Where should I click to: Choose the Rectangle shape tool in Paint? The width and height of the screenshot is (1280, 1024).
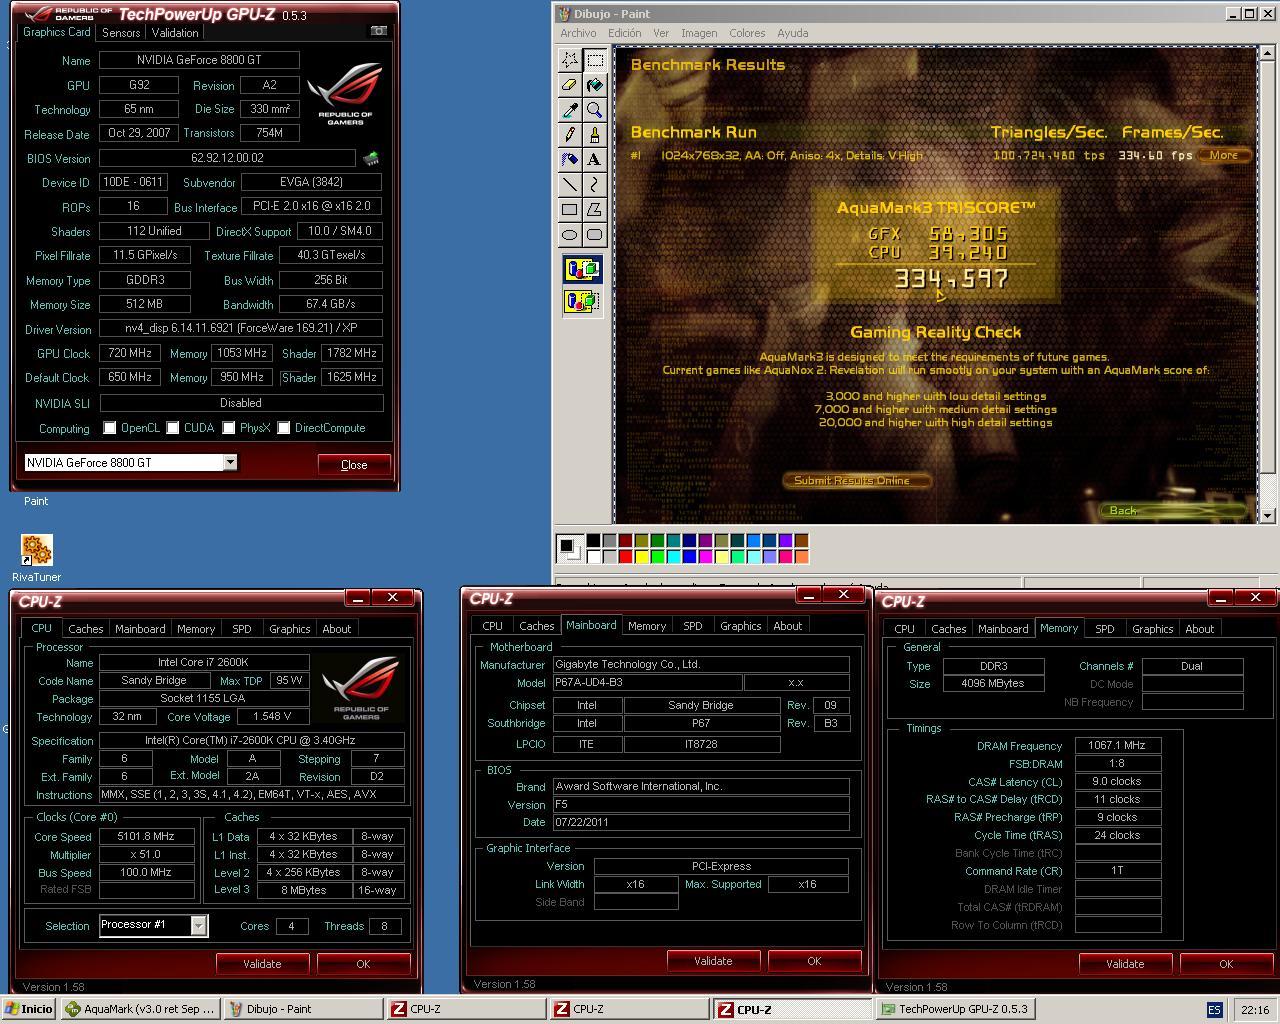tap(569, 210)
